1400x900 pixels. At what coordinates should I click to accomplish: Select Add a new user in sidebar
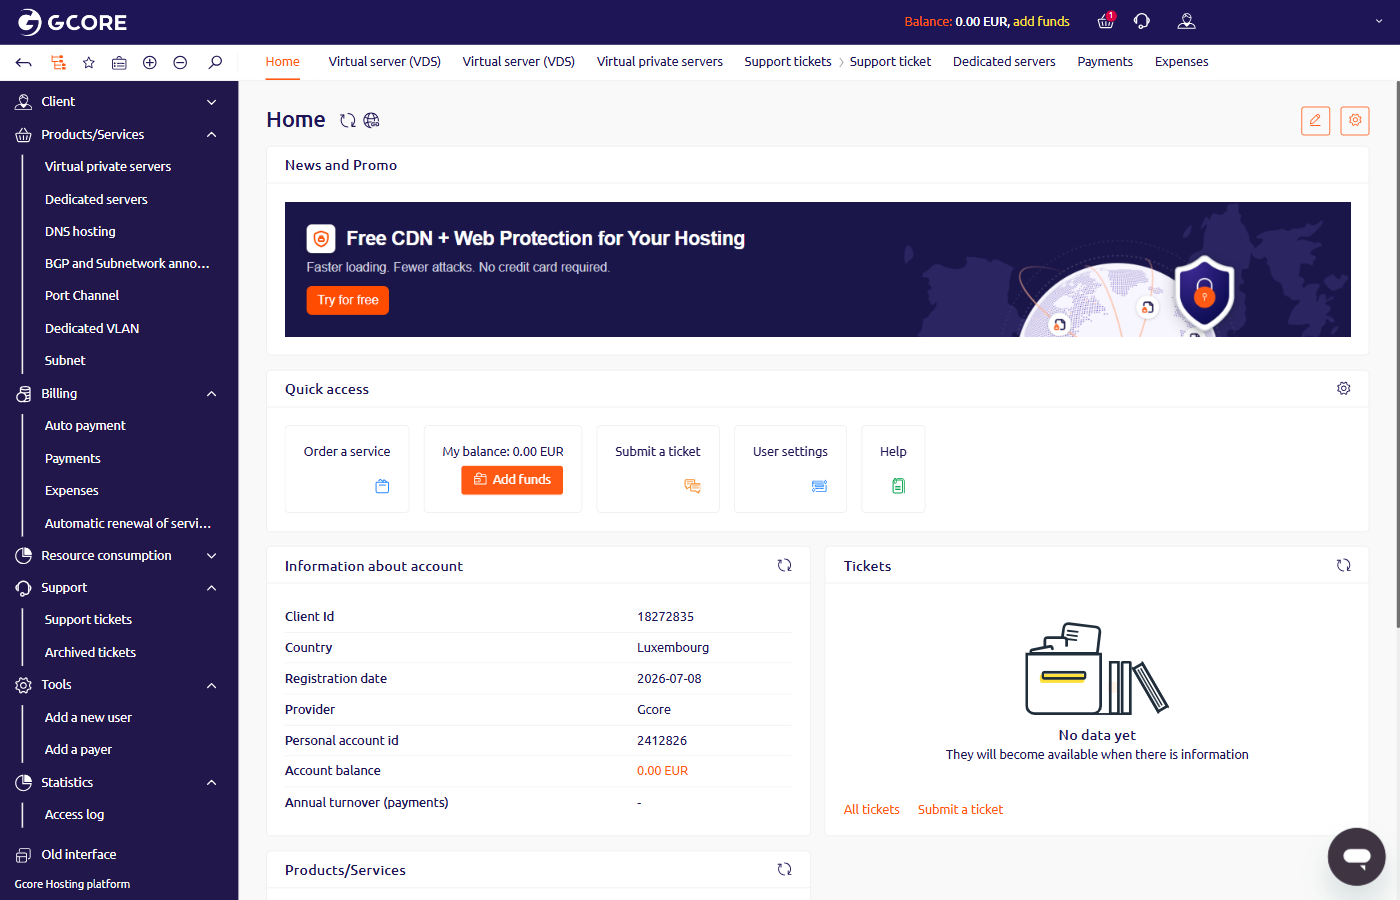point(88,718)
